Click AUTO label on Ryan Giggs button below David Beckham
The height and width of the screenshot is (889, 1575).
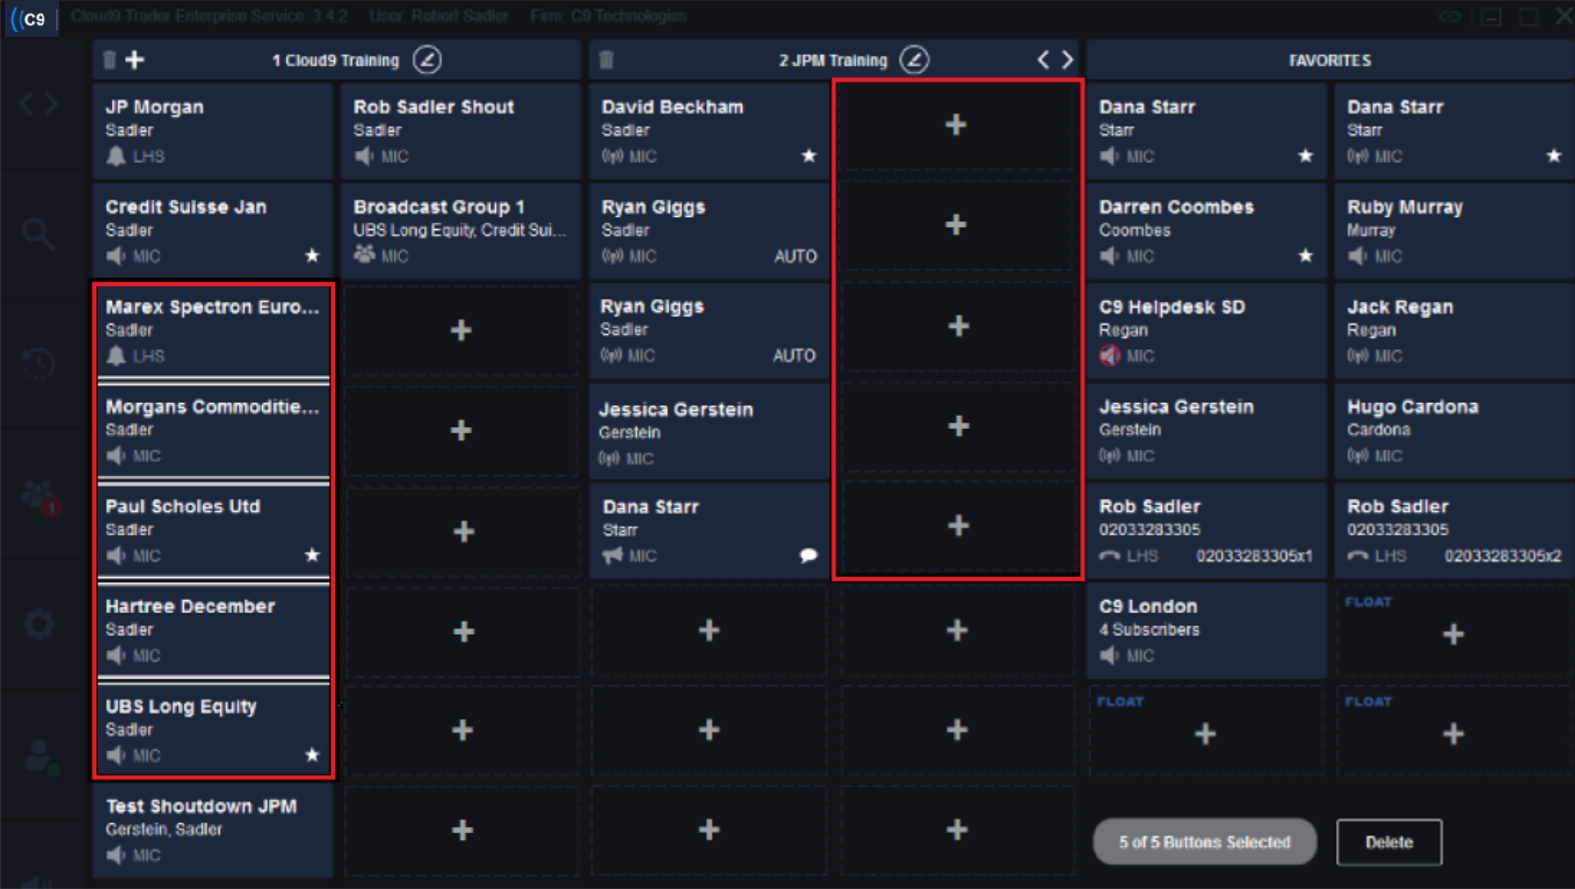pyautogui.click(x=795, y=256)
